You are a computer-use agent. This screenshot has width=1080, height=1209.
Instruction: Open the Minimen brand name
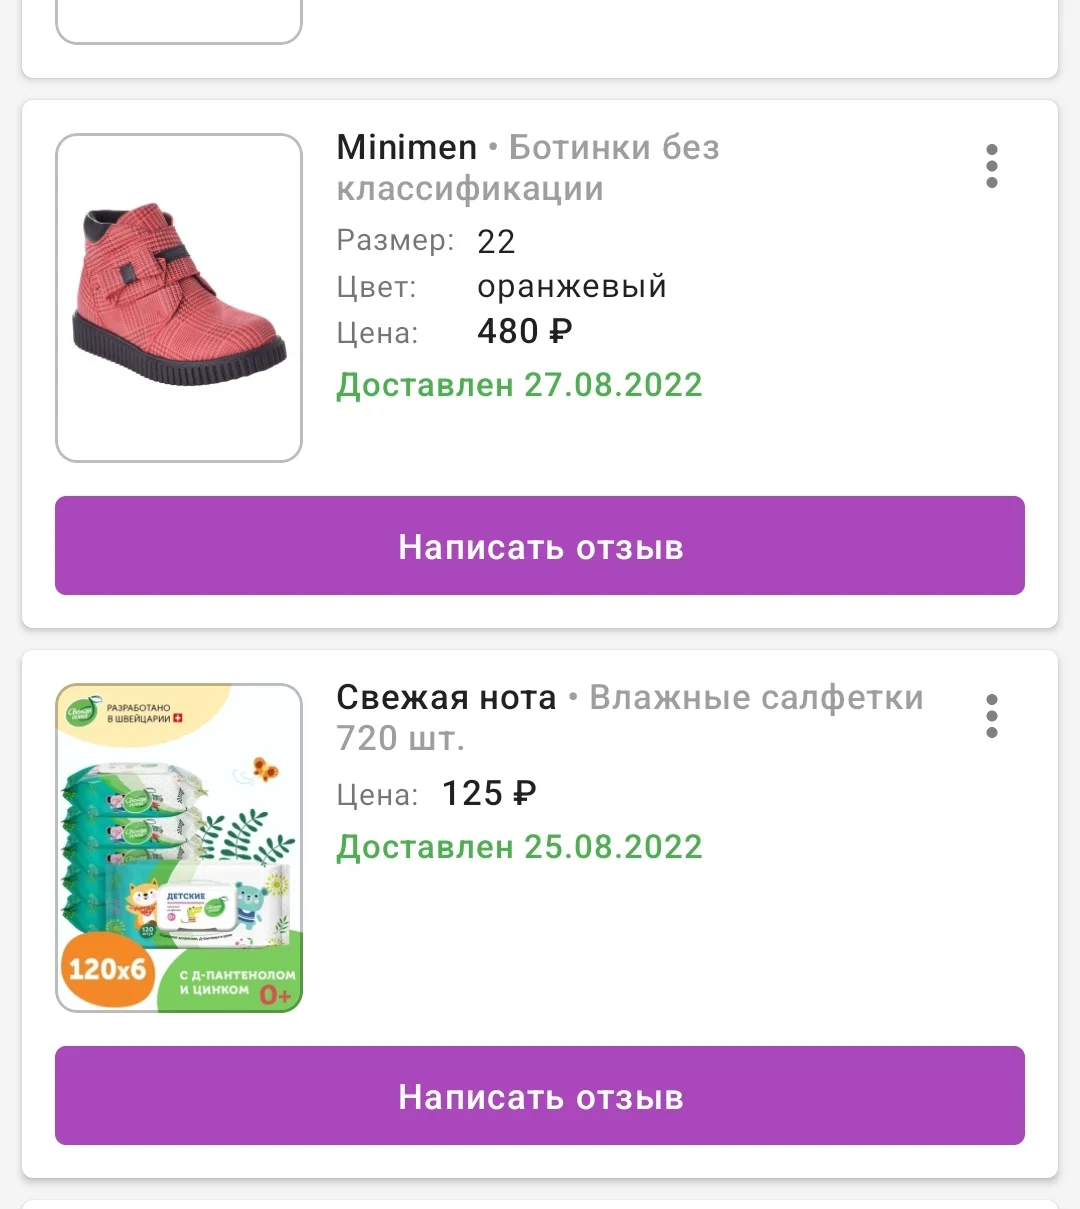pyautogui.click(x=407, y=148)
